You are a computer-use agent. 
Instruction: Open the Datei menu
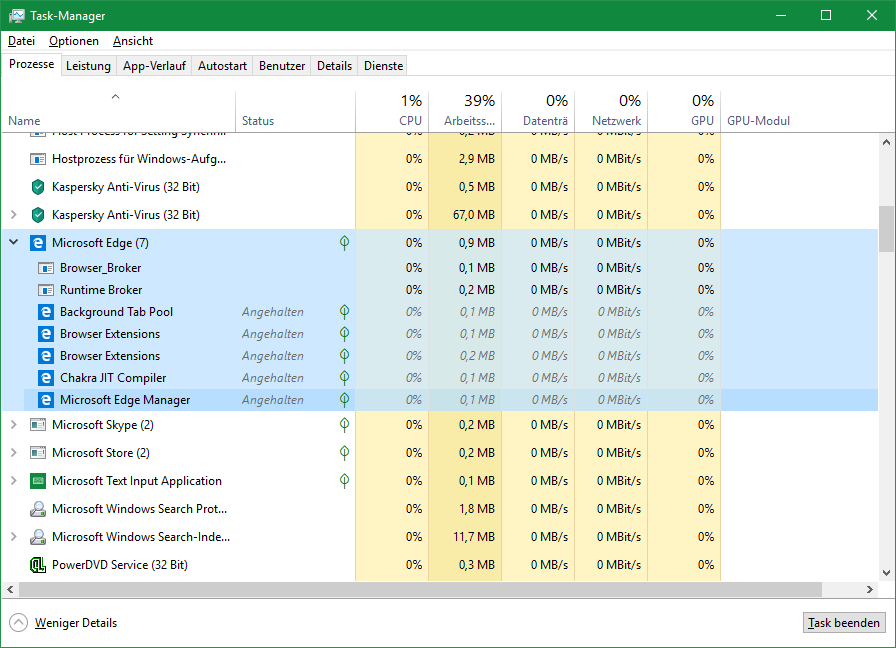click(22, 41)
